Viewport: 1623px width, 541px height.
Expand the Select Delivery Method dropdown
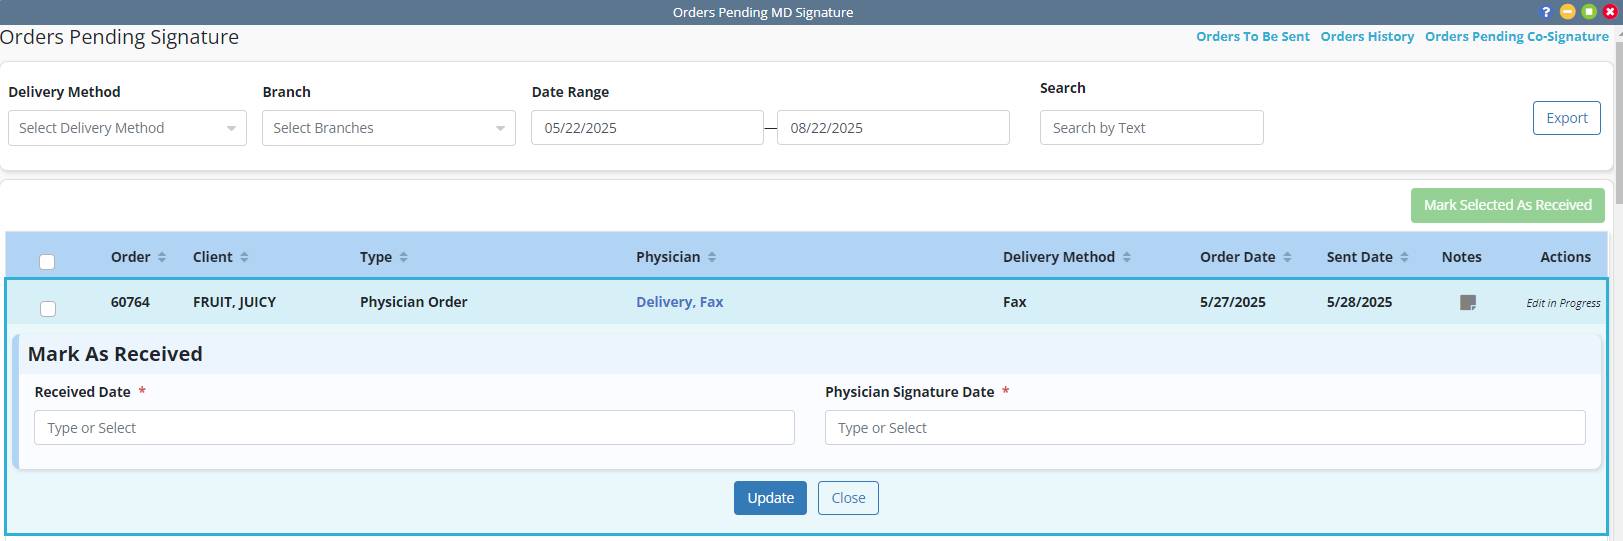[x=127, y=128]
